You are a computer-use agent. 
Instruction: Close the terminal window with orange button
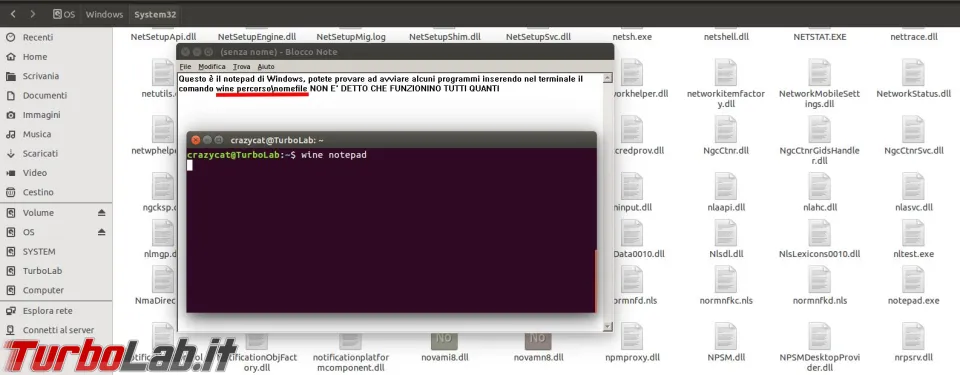click(196, 140)
